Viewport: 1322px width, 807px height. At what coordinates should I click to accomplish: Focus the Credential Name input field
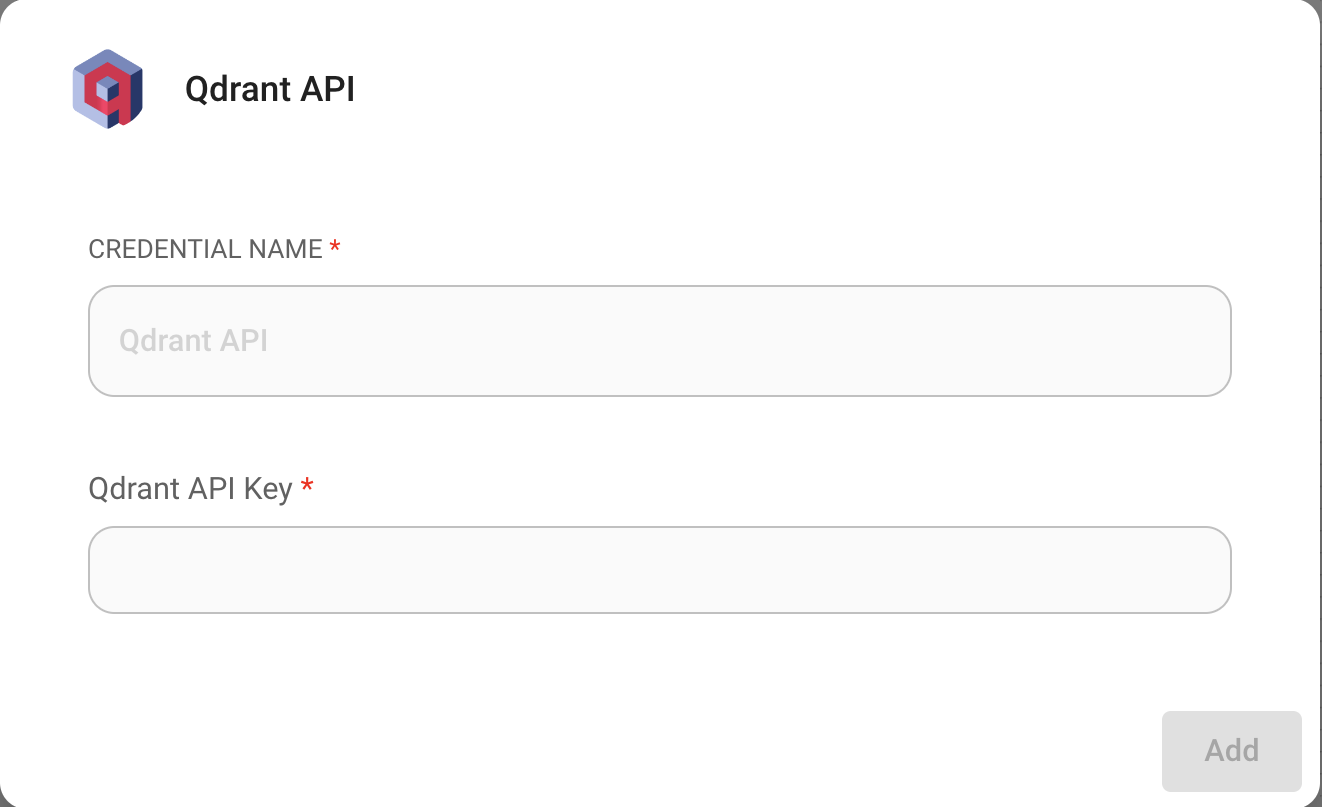click(x=659, y=341)
